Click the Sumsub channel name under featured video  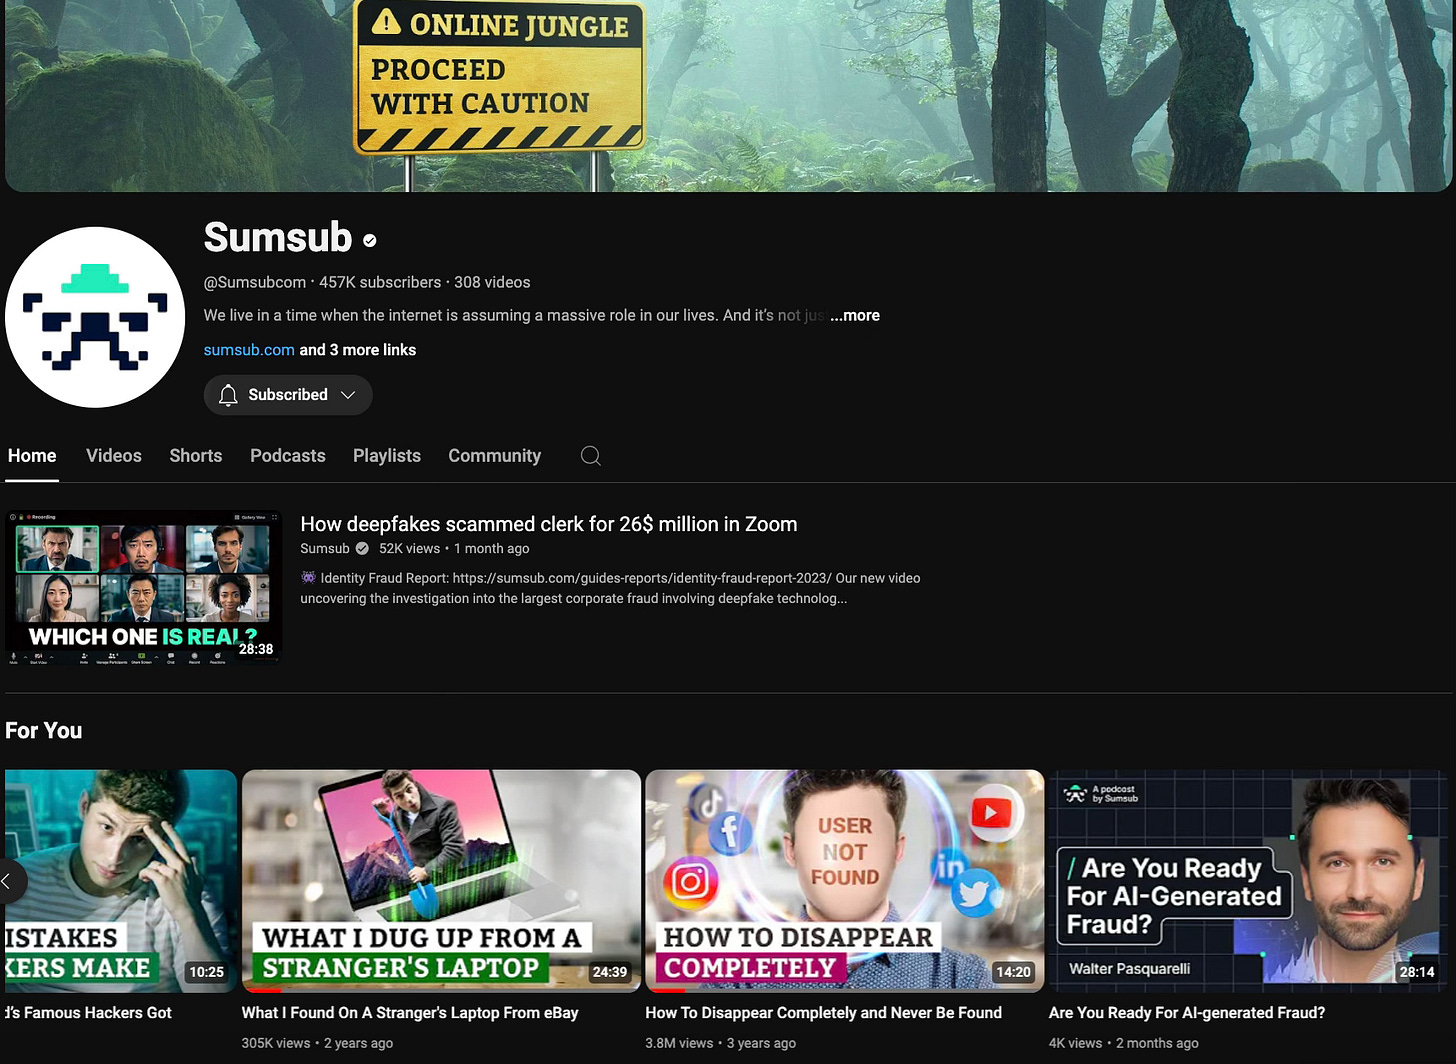click(x=325, y=548)
